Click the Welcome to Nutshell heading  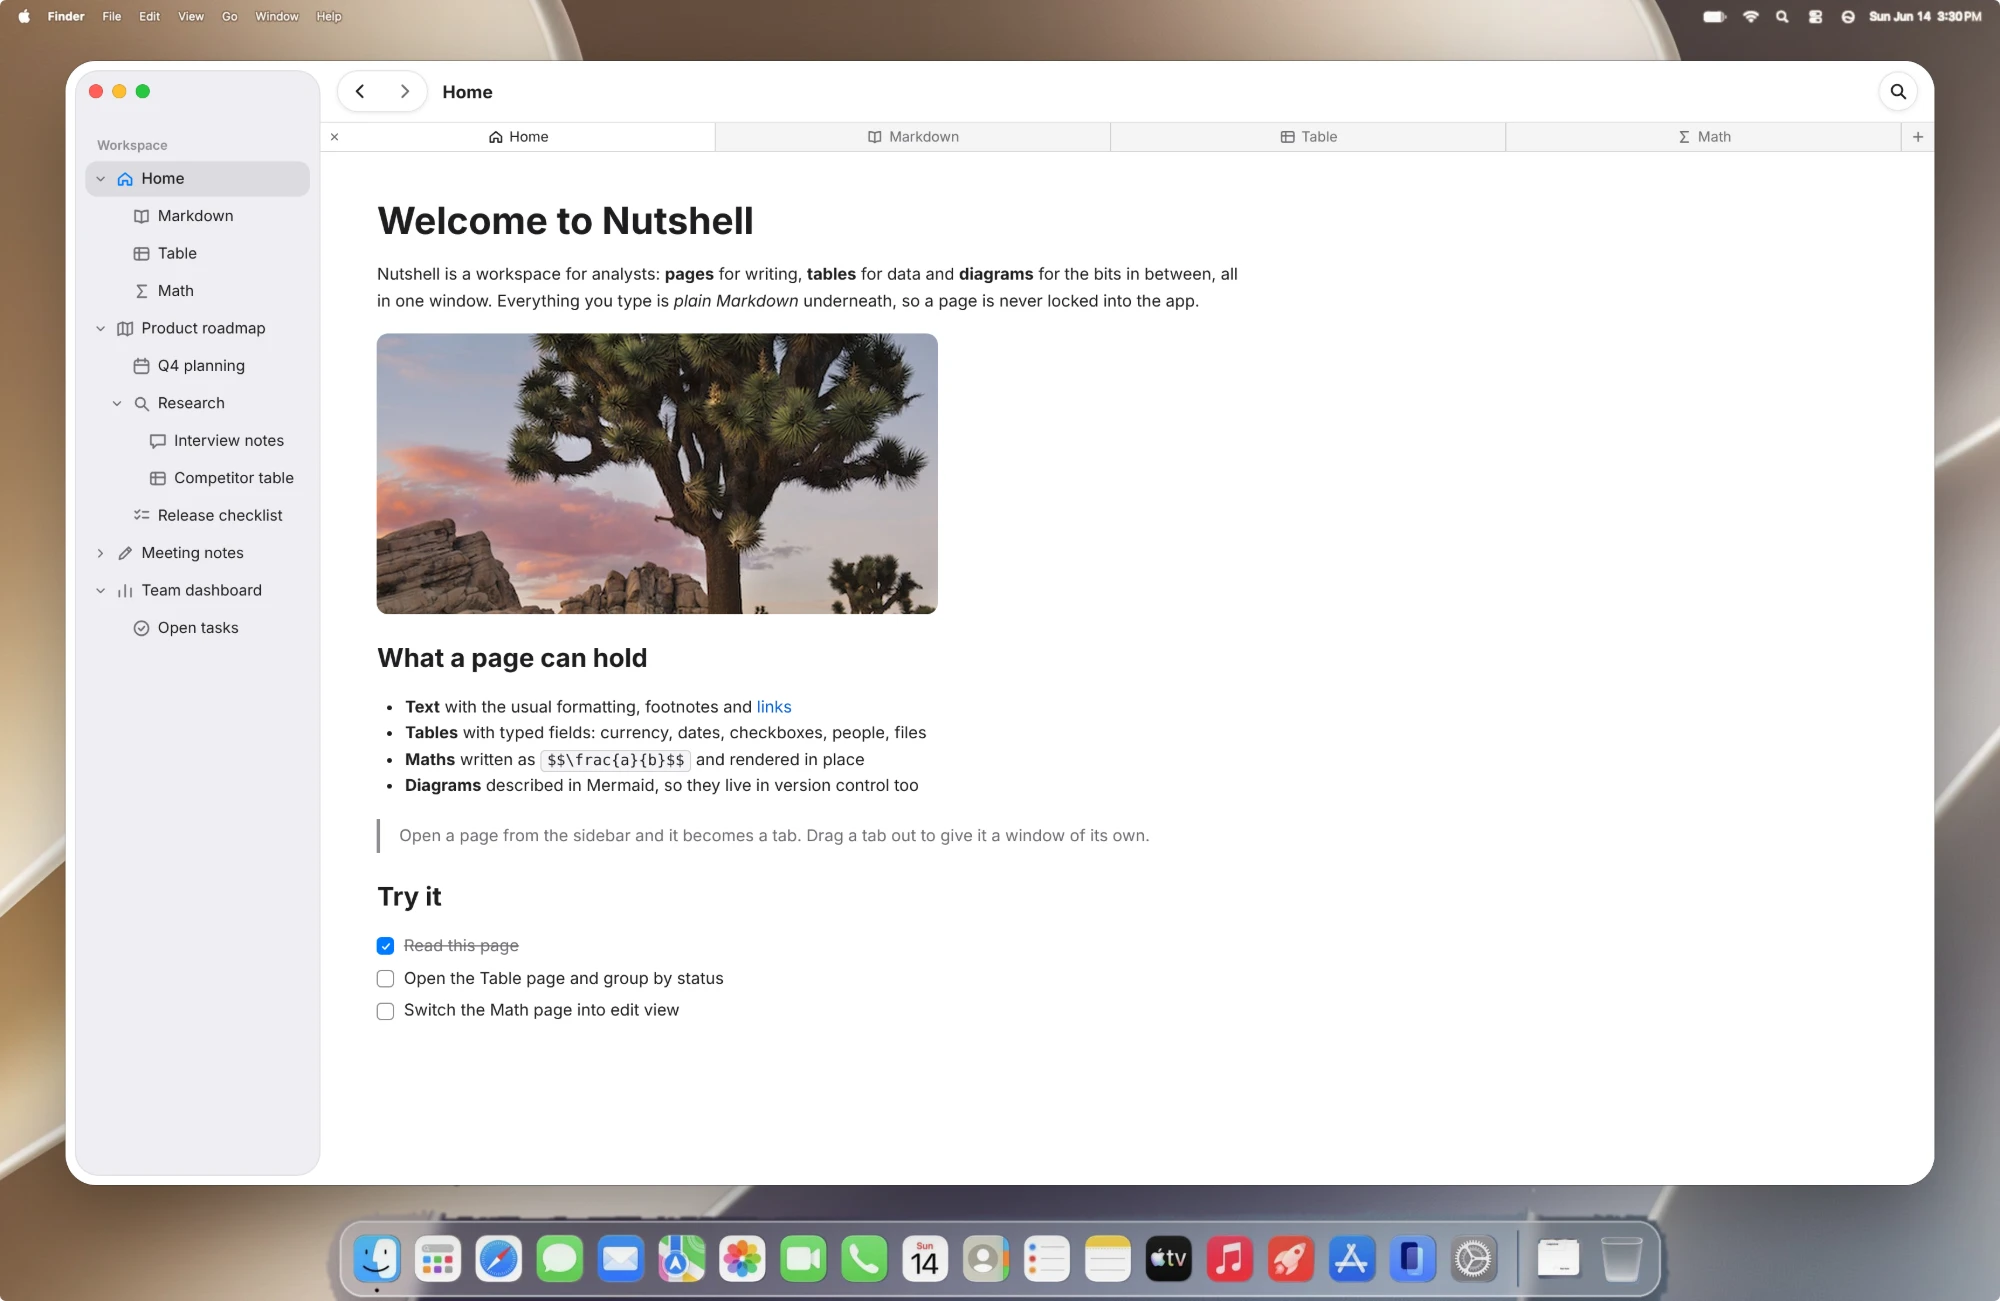click(x=565, y=221)
